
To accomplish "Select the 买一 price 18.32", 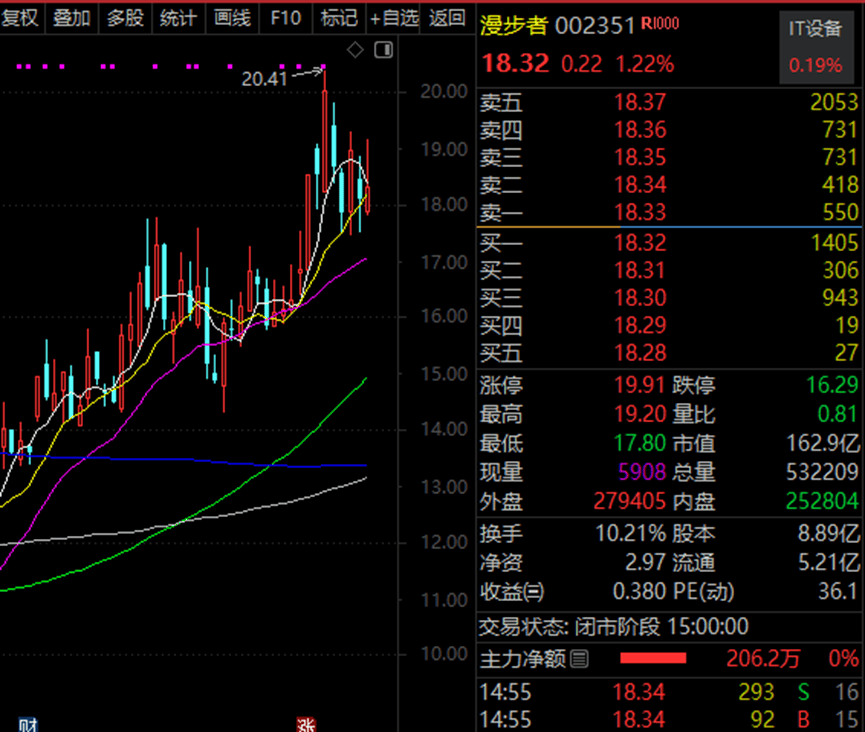I will coord(640,243).
